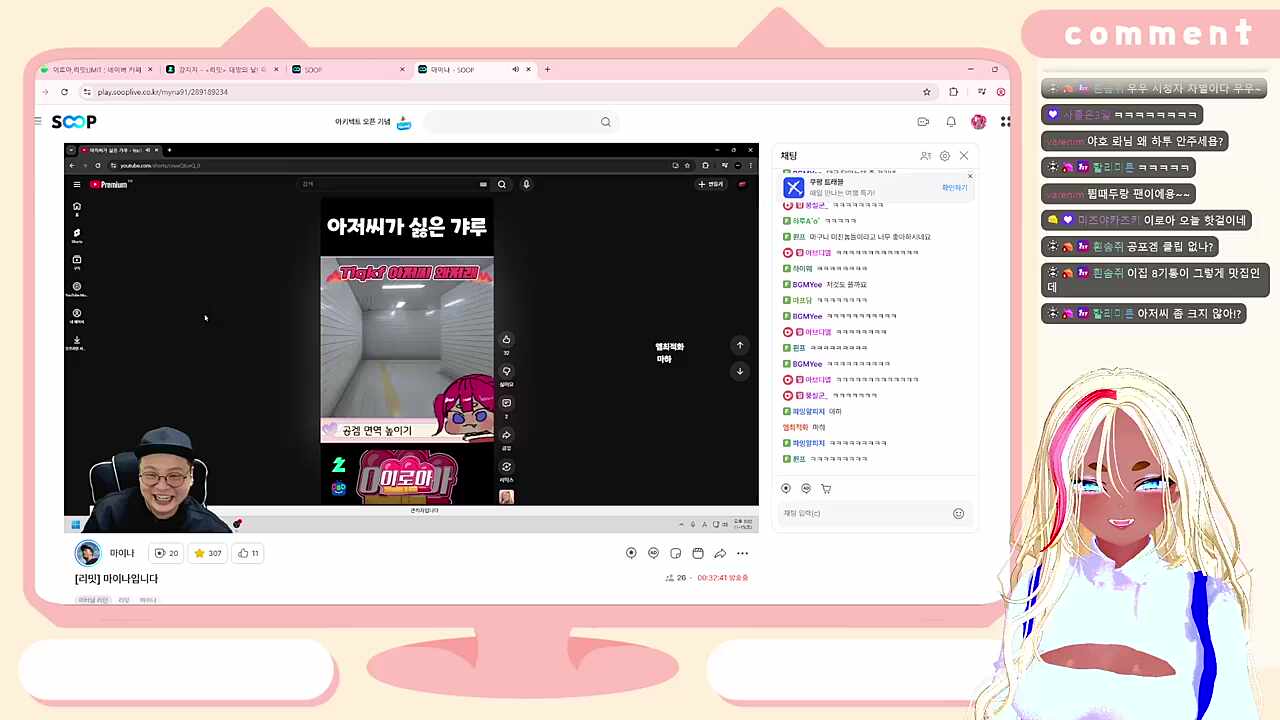Open the chat participants list icon
1280x720 pixels.
pos(925,156)
